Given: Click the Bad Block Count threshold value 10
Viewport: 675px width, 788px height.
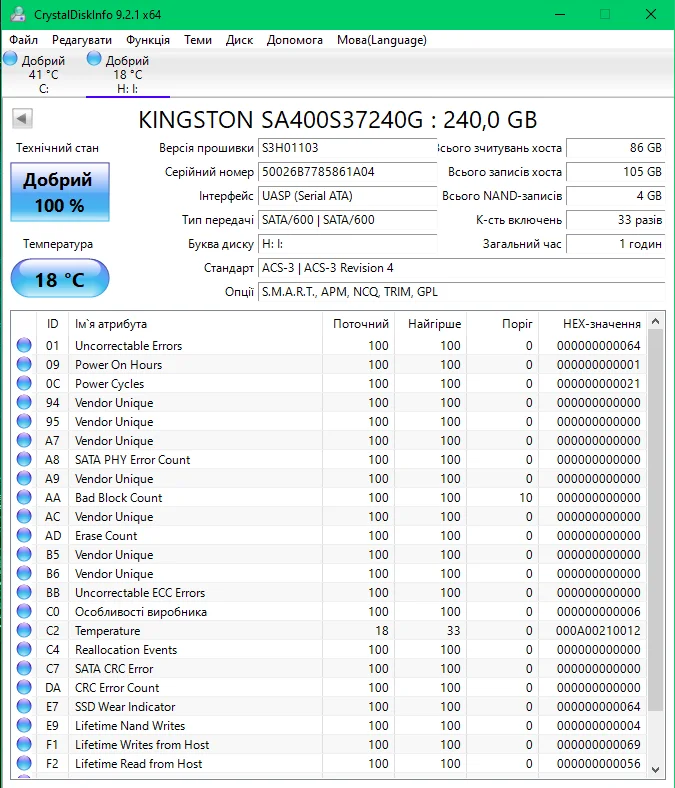Looking at the screenshot, I should pyautogui.click(x=526, y=498).
